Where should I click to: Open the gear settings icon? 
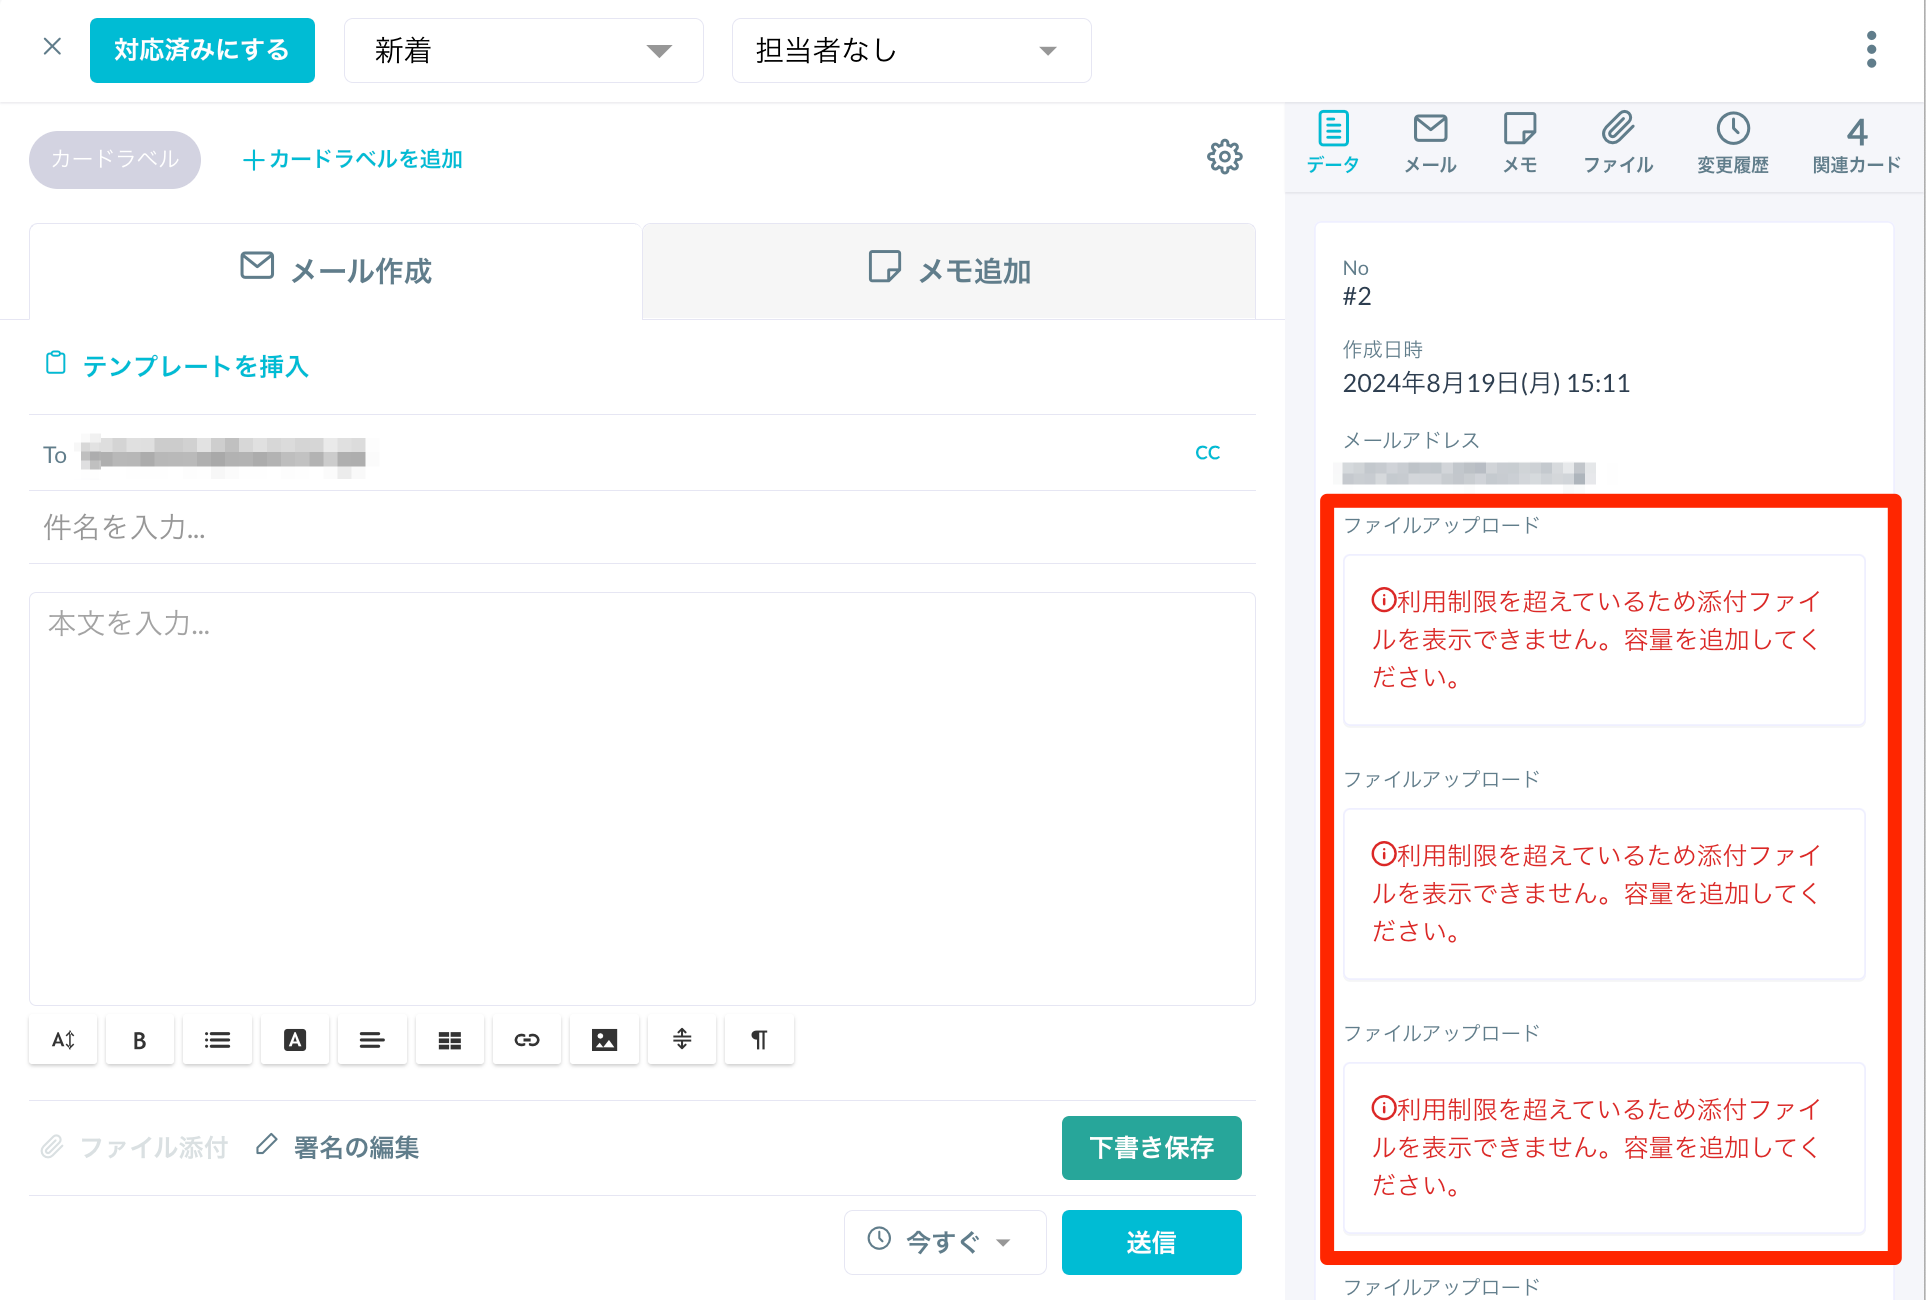coord(1224,157)
